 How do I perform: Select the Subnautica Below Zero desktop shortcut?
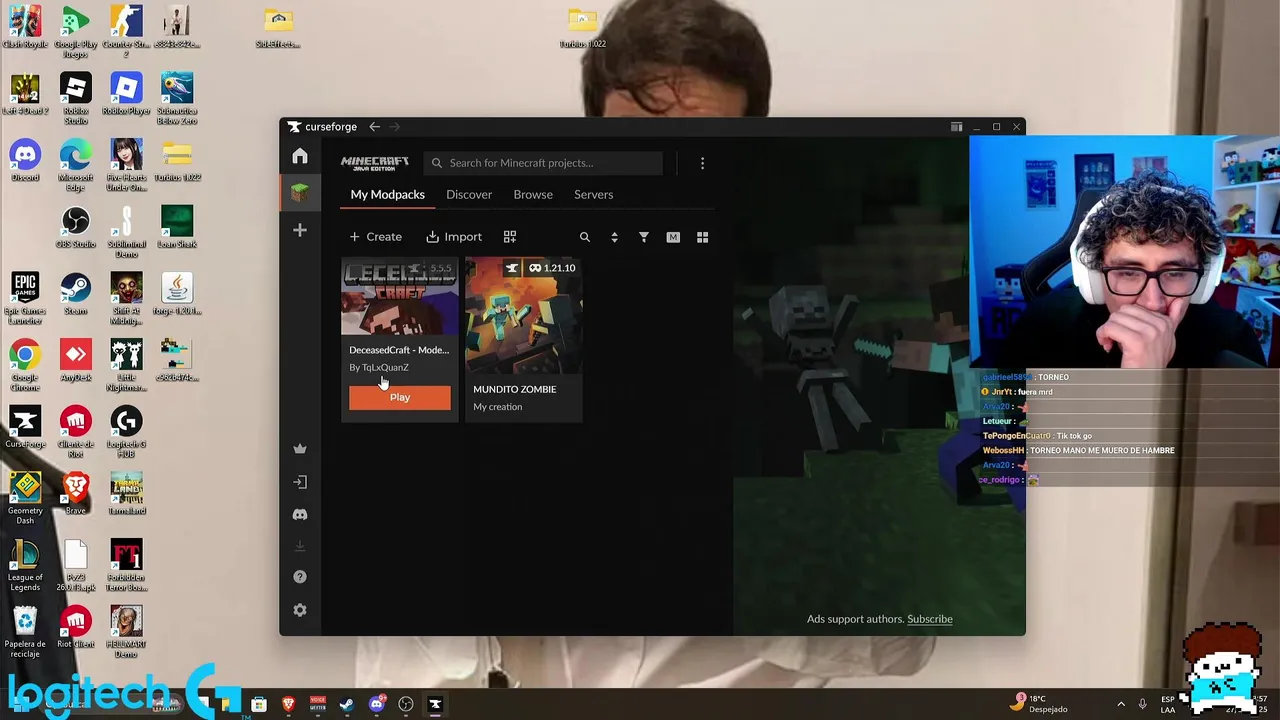click(x=177, y=98)
